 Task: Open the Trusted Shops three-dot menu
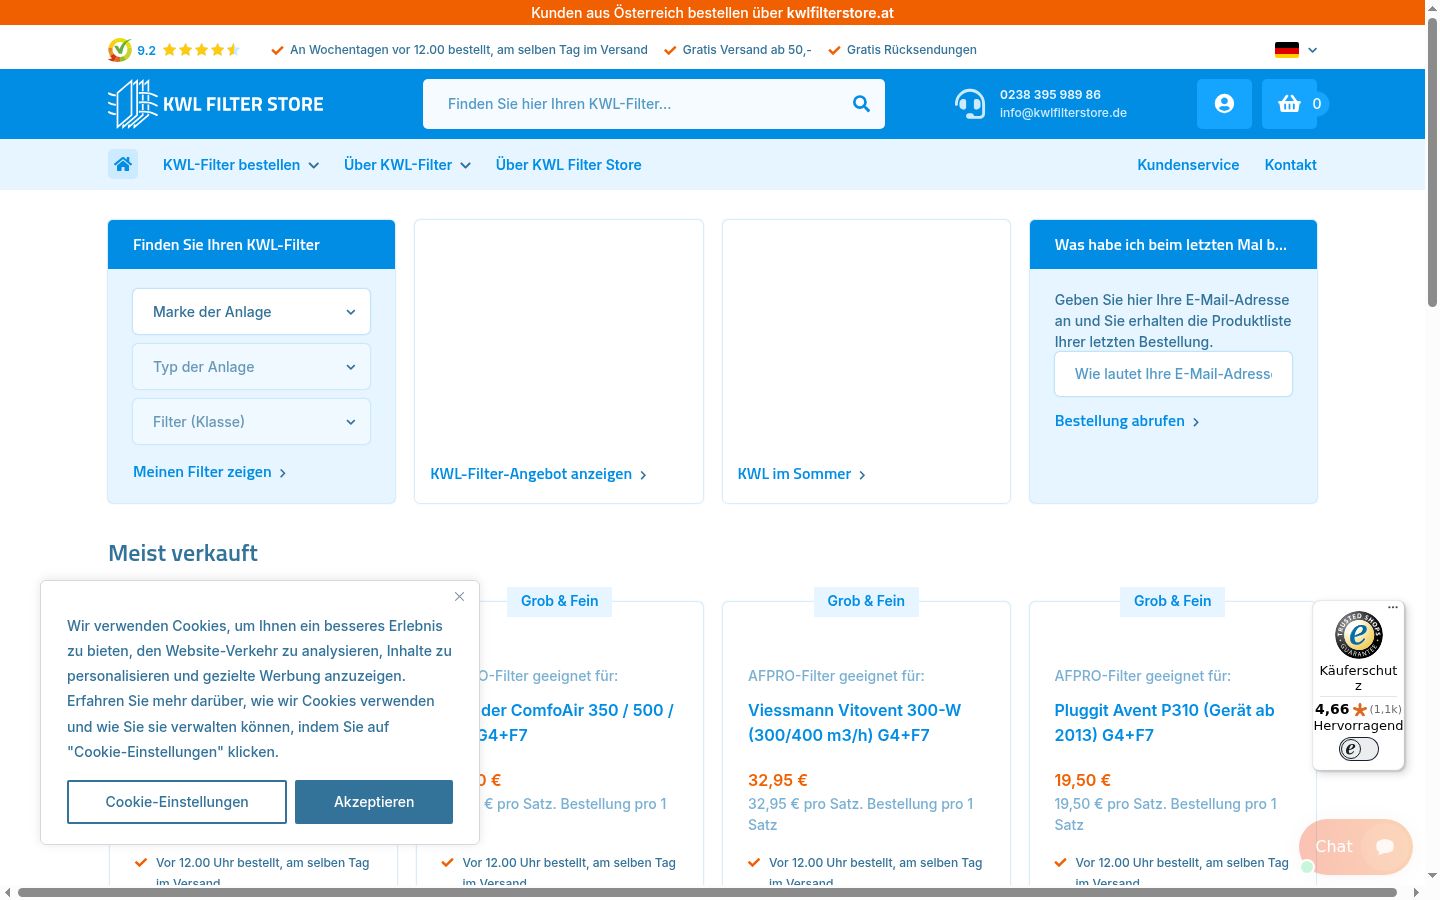1393,607
